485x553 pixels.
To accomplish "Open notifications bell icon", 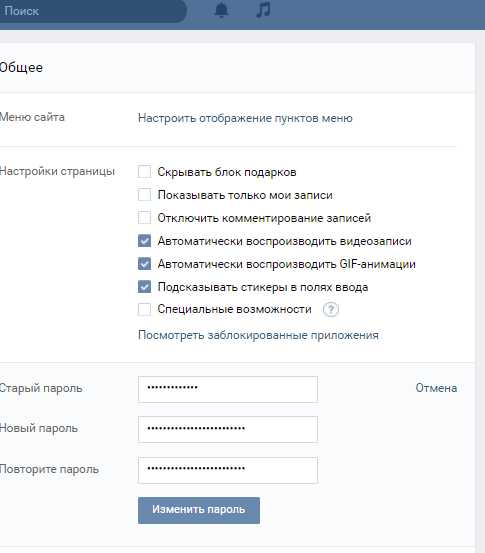I will point(222,10).
